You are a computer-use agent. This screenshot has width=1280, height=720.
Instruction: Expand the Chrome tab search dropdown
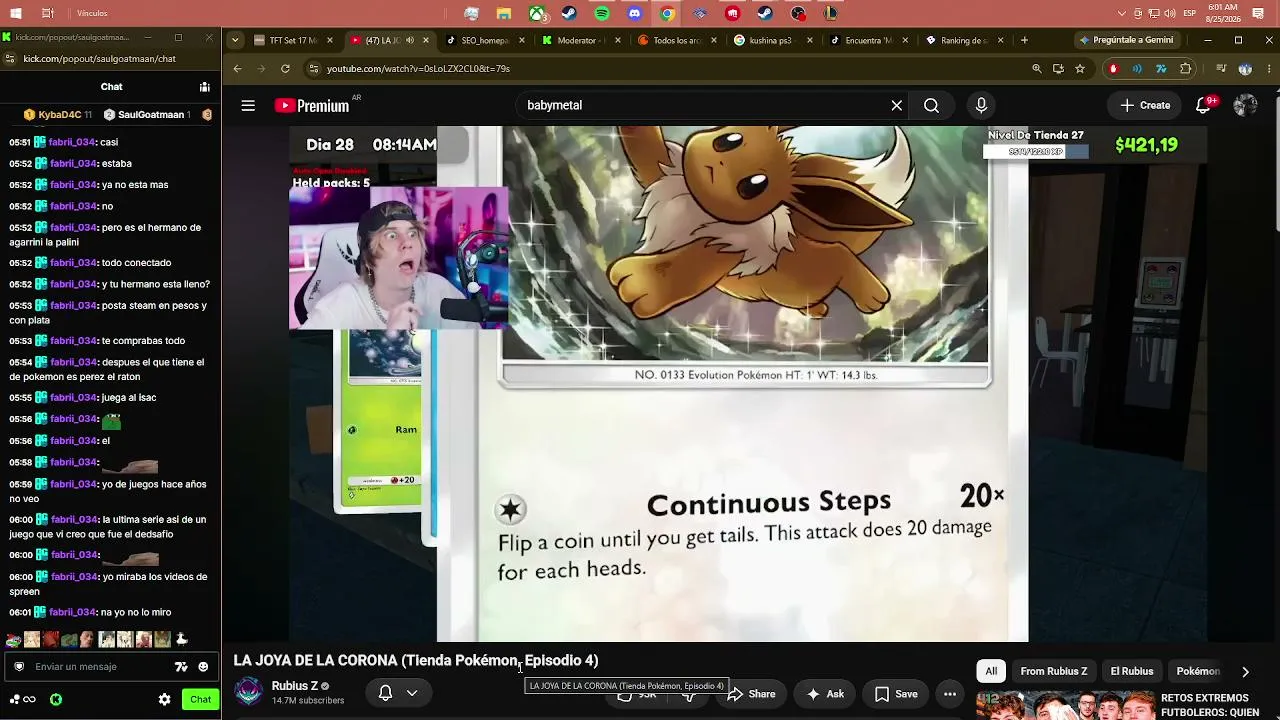(x=234, y=41)
